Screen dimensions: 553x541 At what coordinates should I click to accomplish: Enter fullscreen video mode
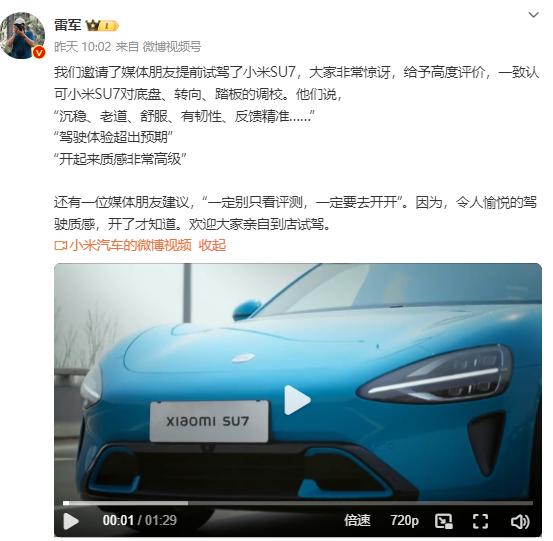480,521
